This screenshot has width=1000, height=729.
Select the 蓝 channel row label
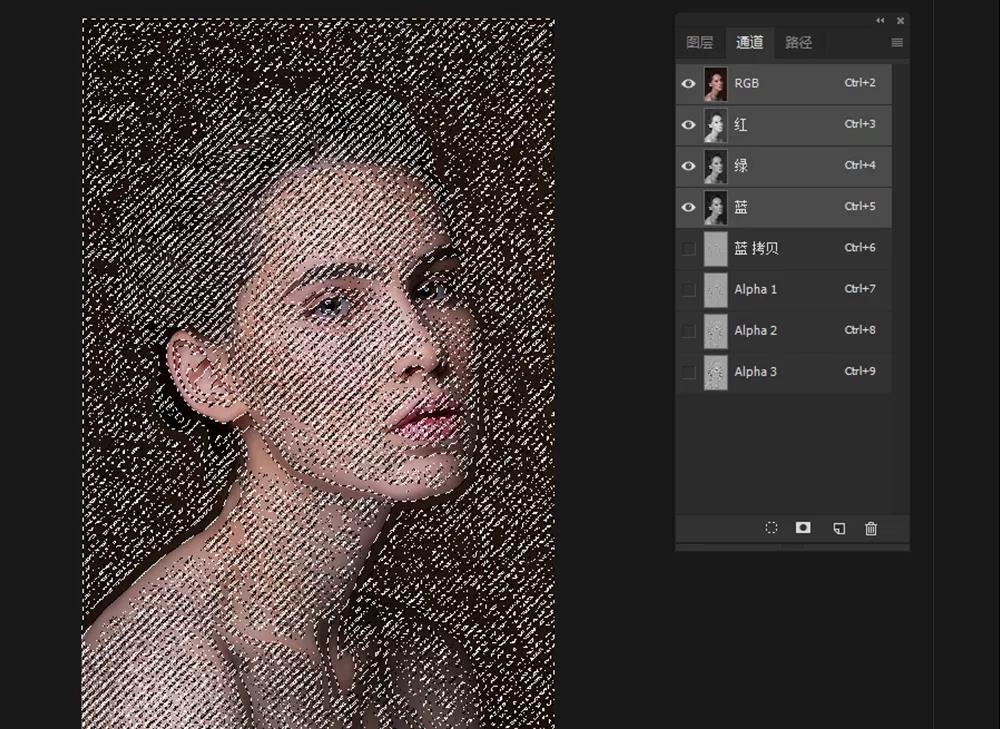coord(740,207)
